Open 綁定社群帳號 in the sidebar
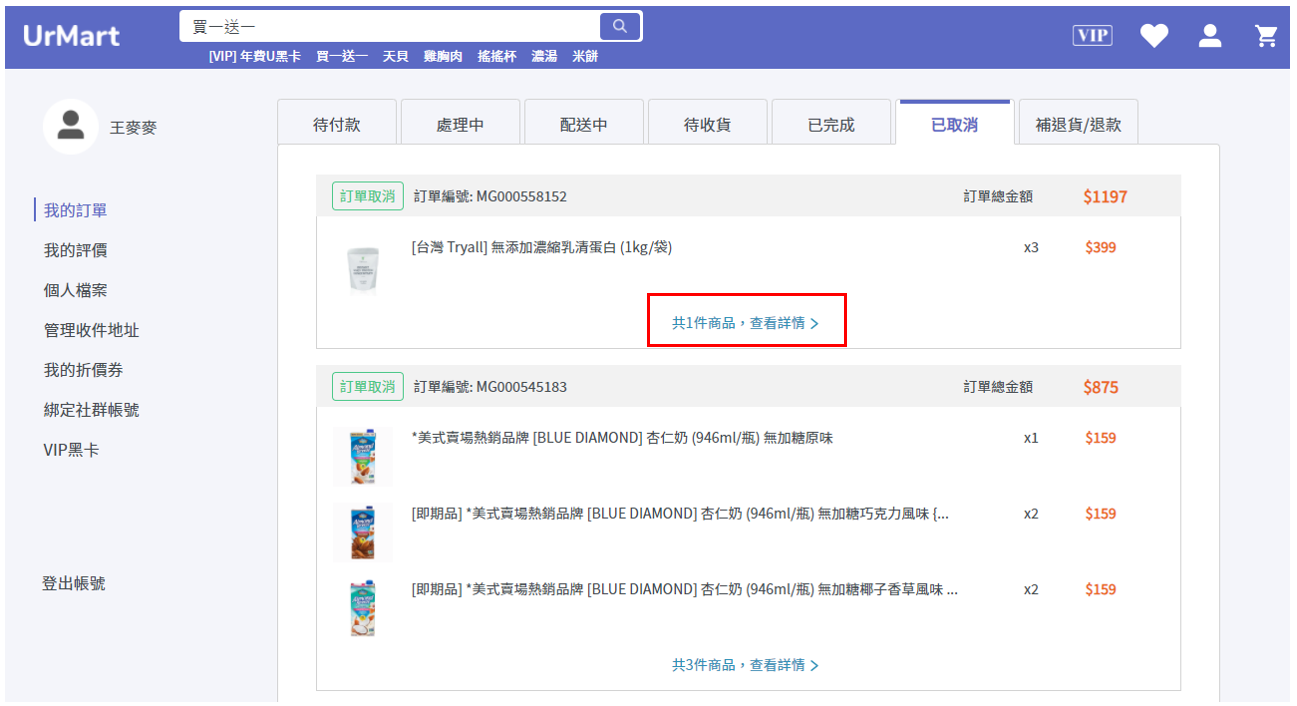The height and width of the screenshot is (706, 1297). point(91,410)
